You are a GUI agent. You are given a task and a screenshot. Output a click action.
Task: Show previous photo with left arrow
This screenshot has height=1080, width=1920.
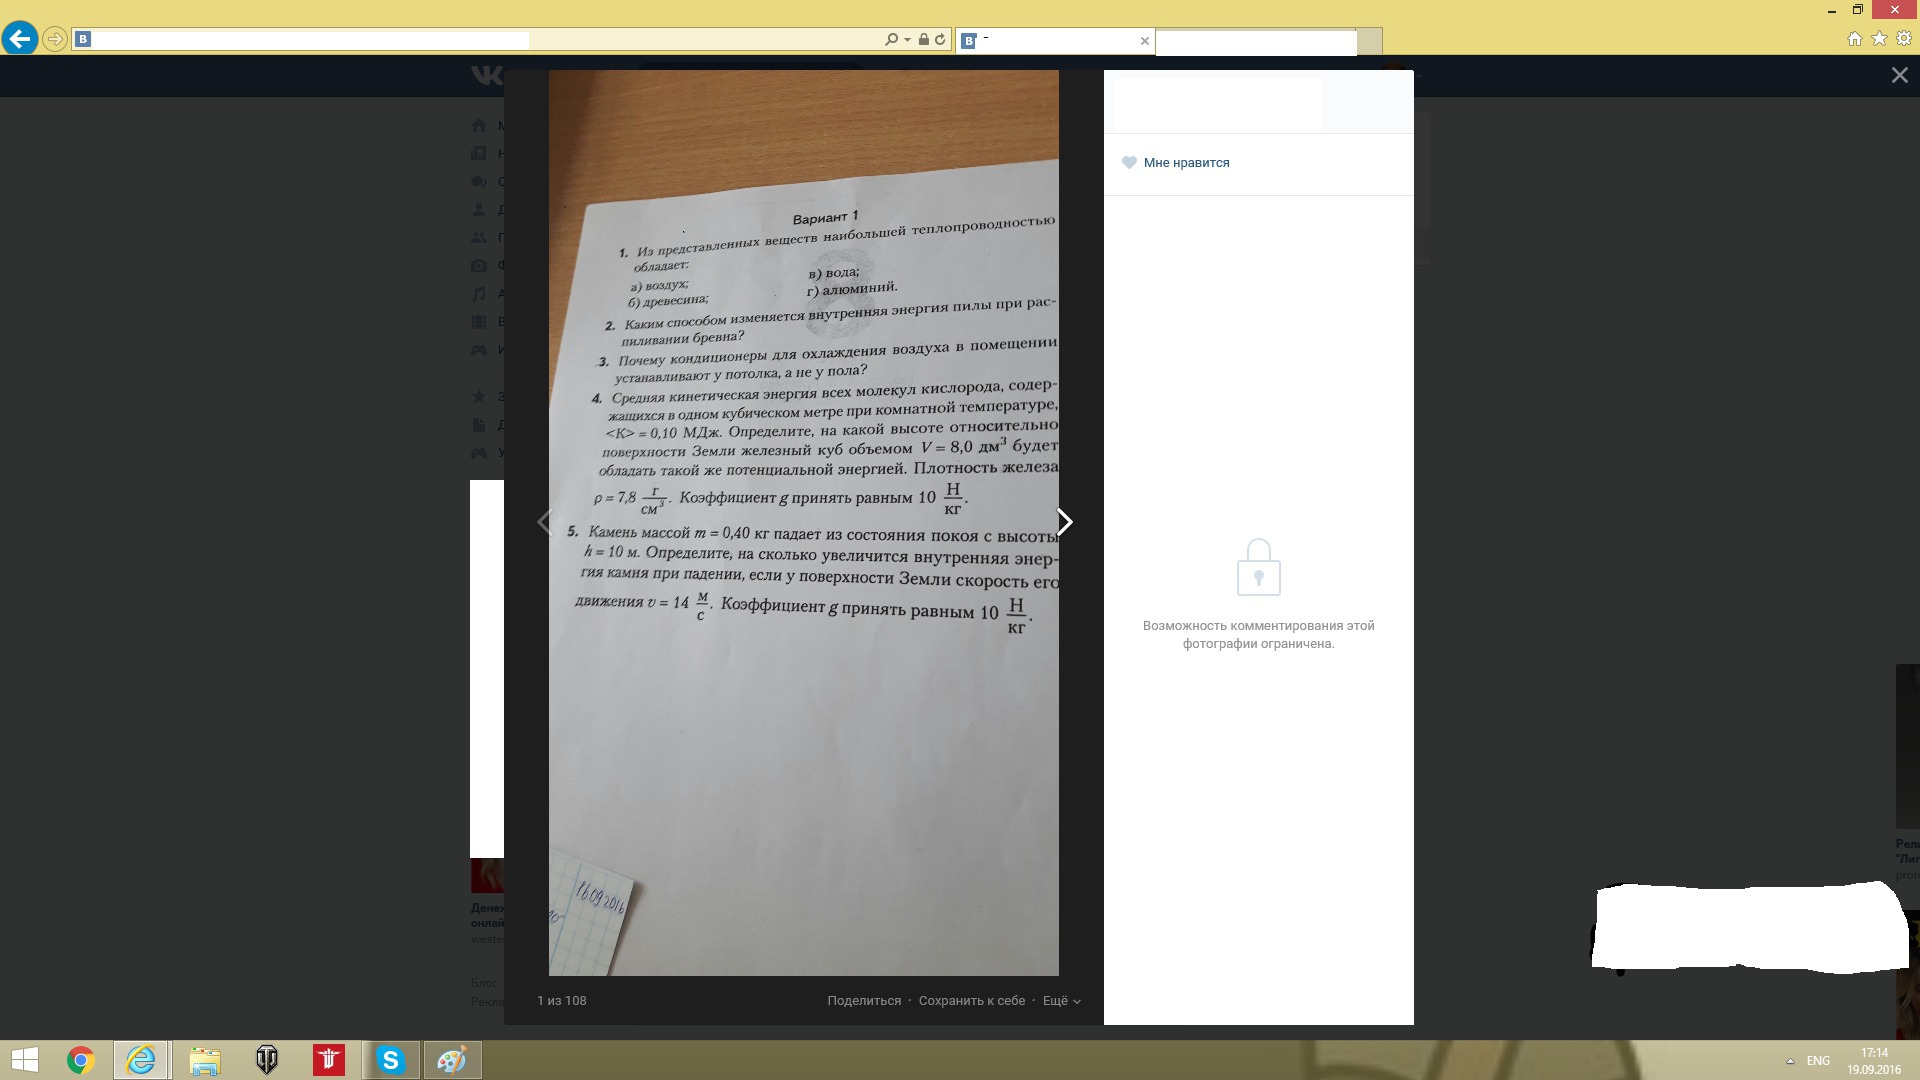pyautogui.click(x=545, y=522)
